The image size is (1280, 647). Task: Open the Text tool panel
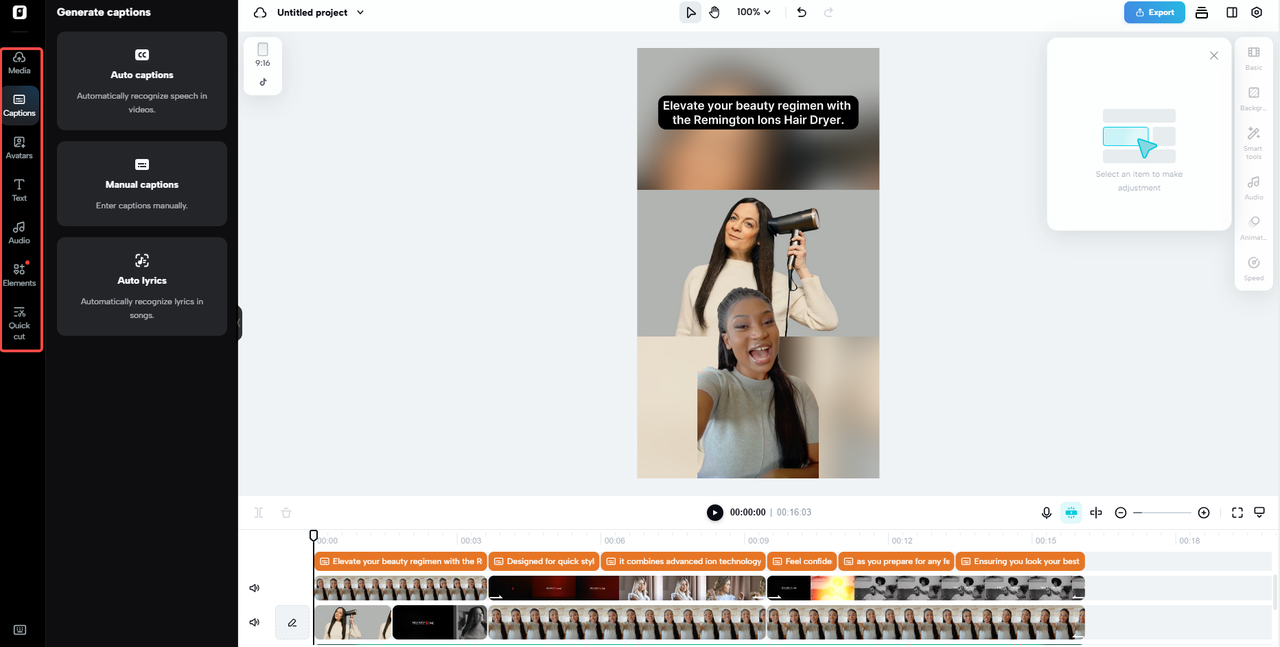coord(19,190)
